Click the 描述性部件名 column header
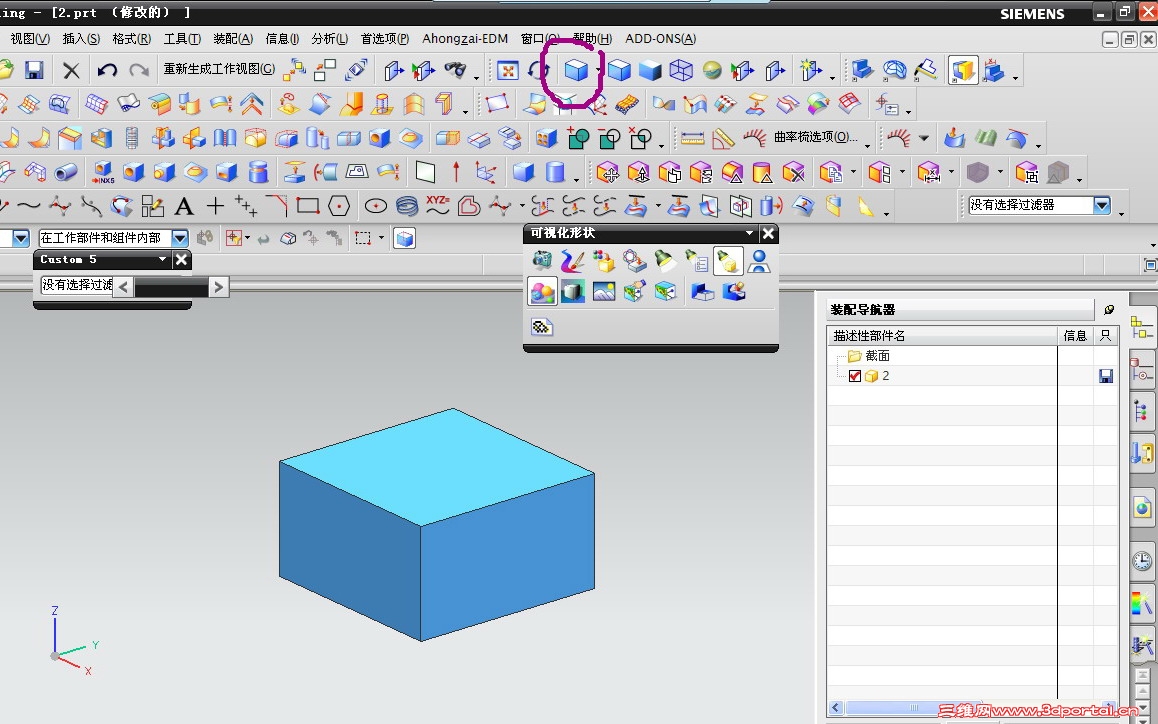Screen dimensions: 1158x724 coord(942,336)
